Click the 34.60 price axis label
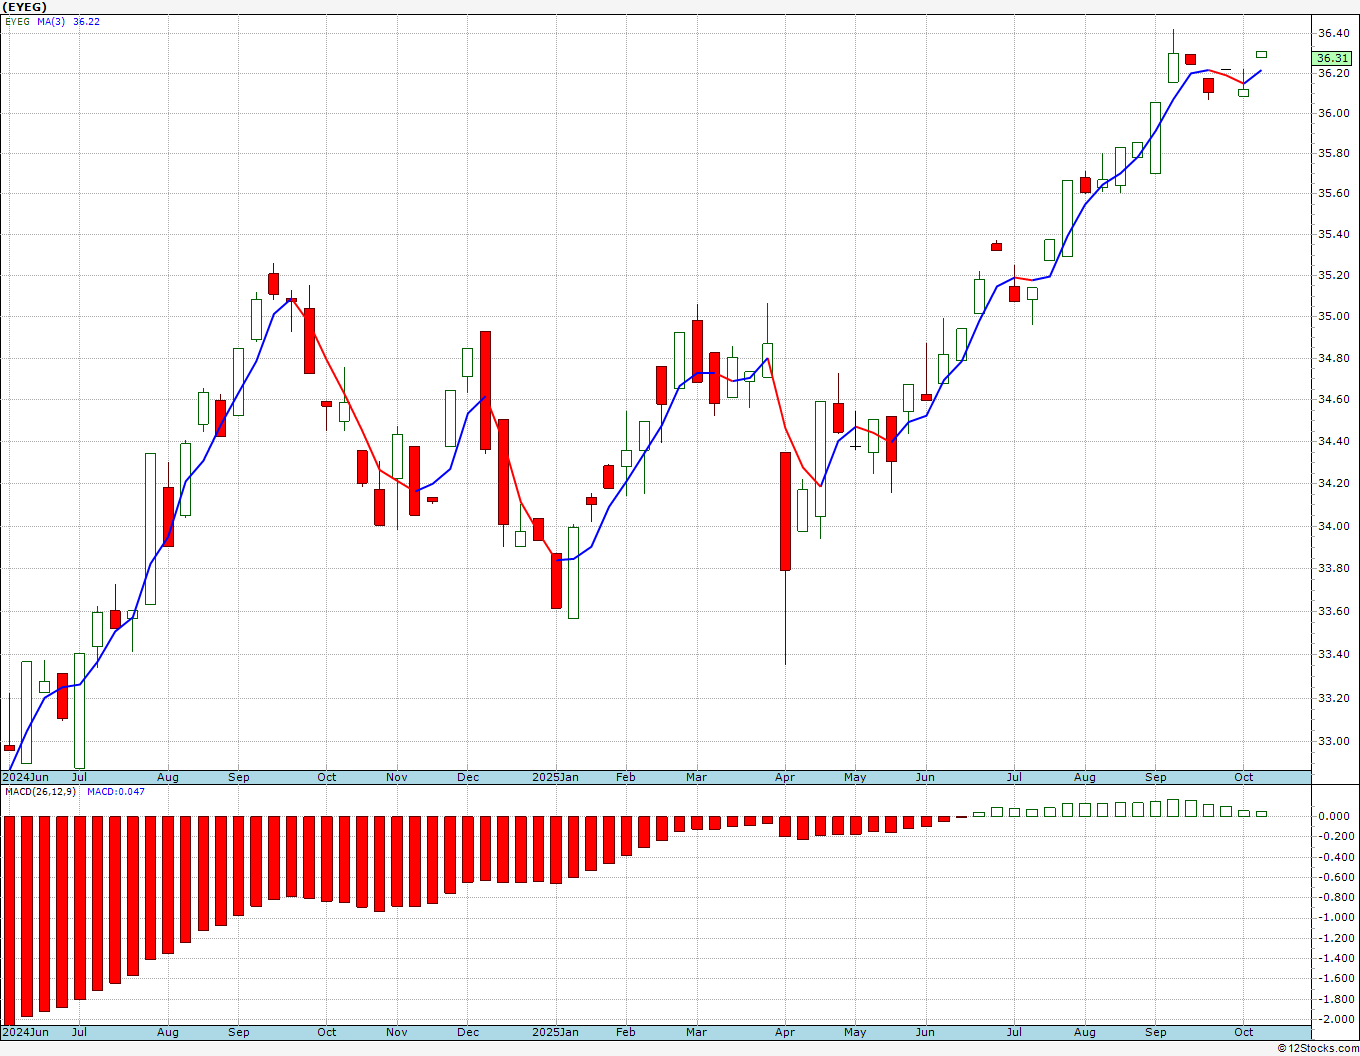This screenshot has height=1056, width=1360. [x=1332, y=399]
